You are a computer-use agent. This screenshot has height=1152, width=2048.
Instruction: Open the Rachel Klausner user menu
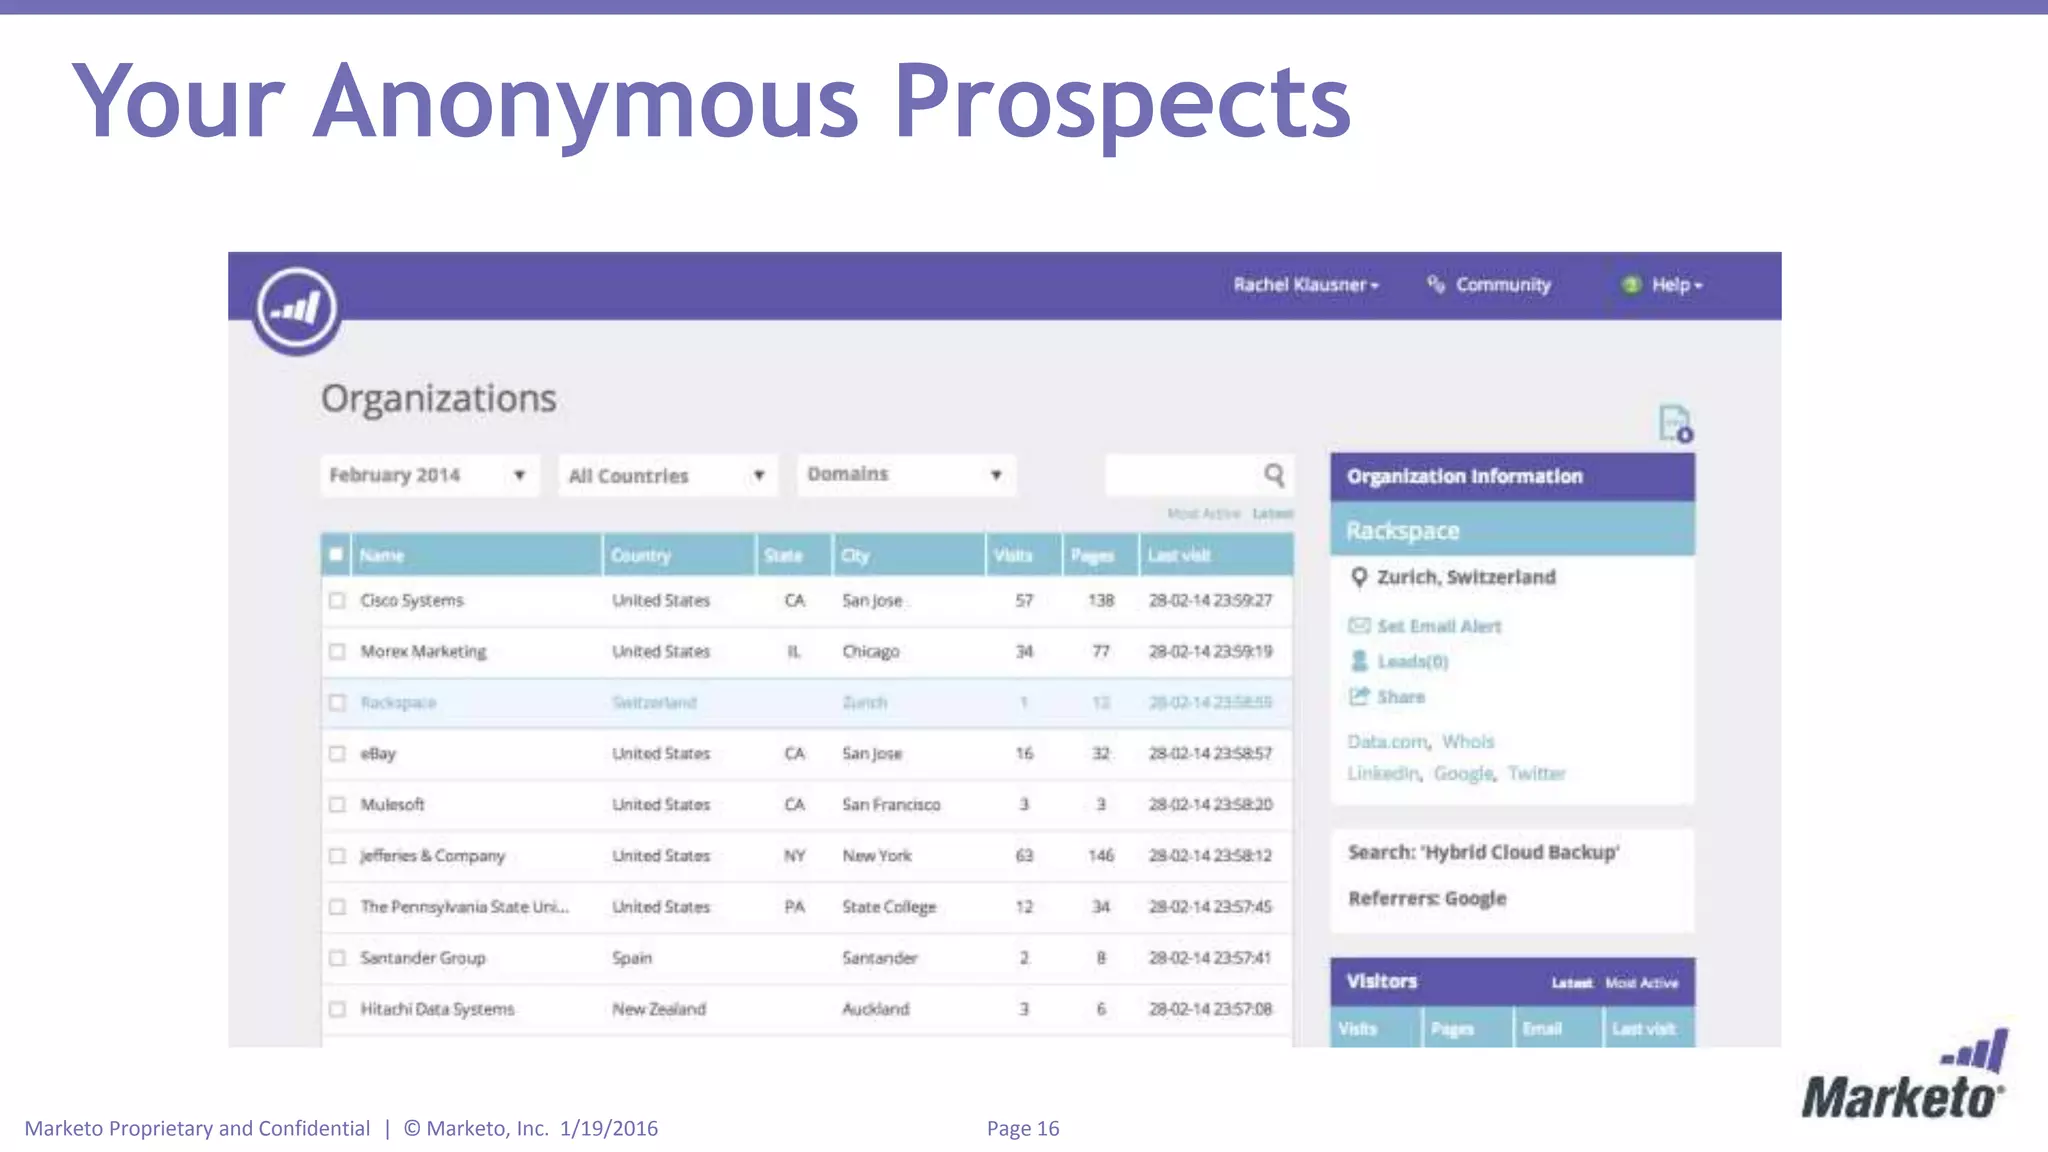click(1306, 285)
